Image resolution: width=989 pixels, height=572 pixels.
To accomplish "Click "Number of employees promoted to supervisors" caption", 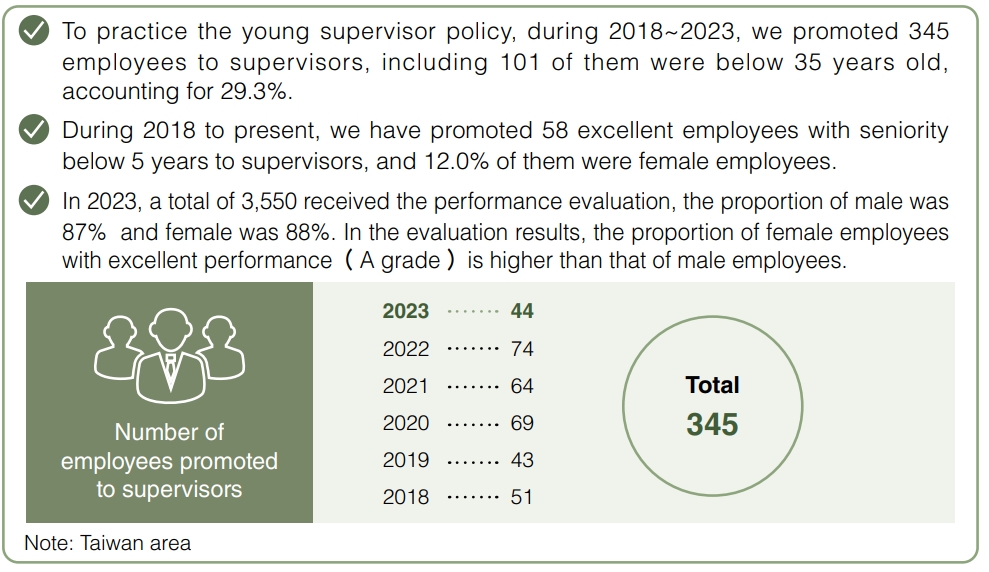I will pos(169,461).
